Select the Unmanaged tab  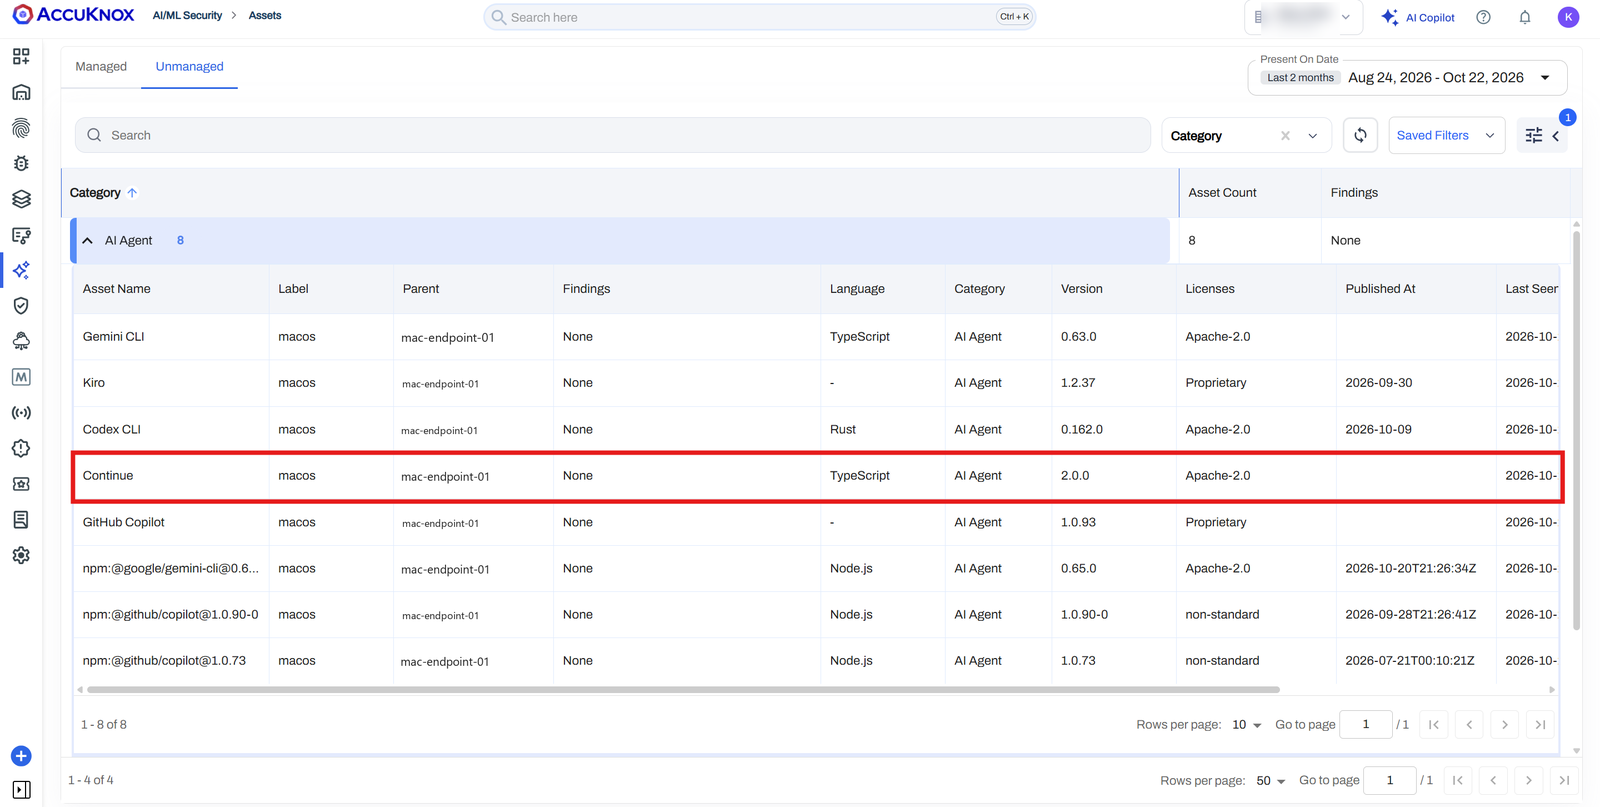point(189,66)
